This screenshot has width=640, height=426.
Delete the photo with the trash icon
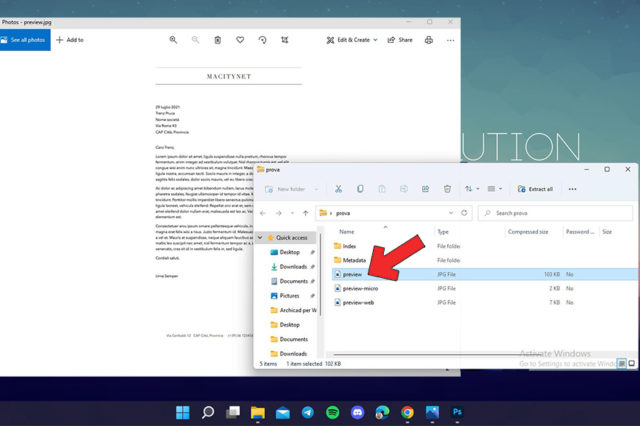217,40
